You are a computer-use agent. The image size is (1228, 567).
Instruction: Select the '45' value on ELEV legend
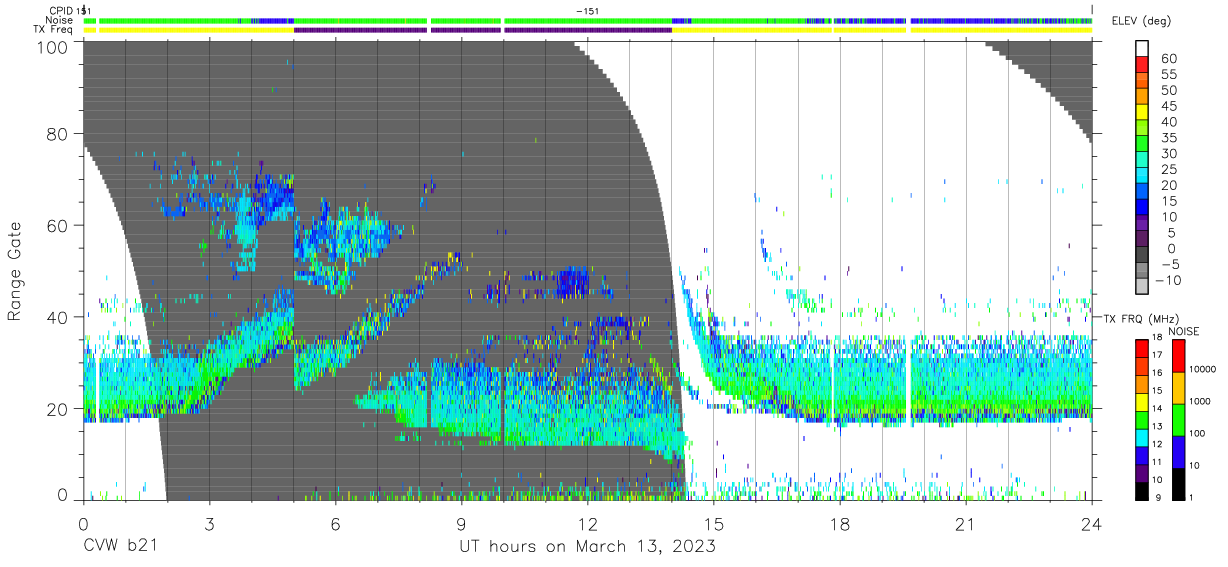(1168, 106)
